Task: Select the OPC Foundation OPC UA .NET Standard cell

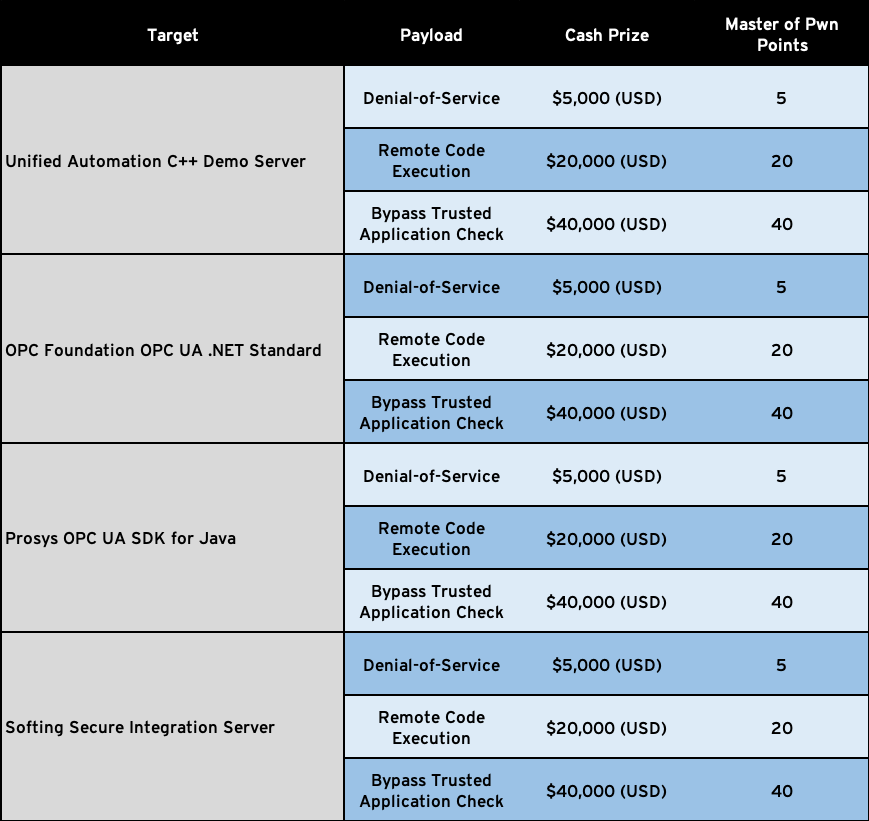Action: click(x=164, y=350)
